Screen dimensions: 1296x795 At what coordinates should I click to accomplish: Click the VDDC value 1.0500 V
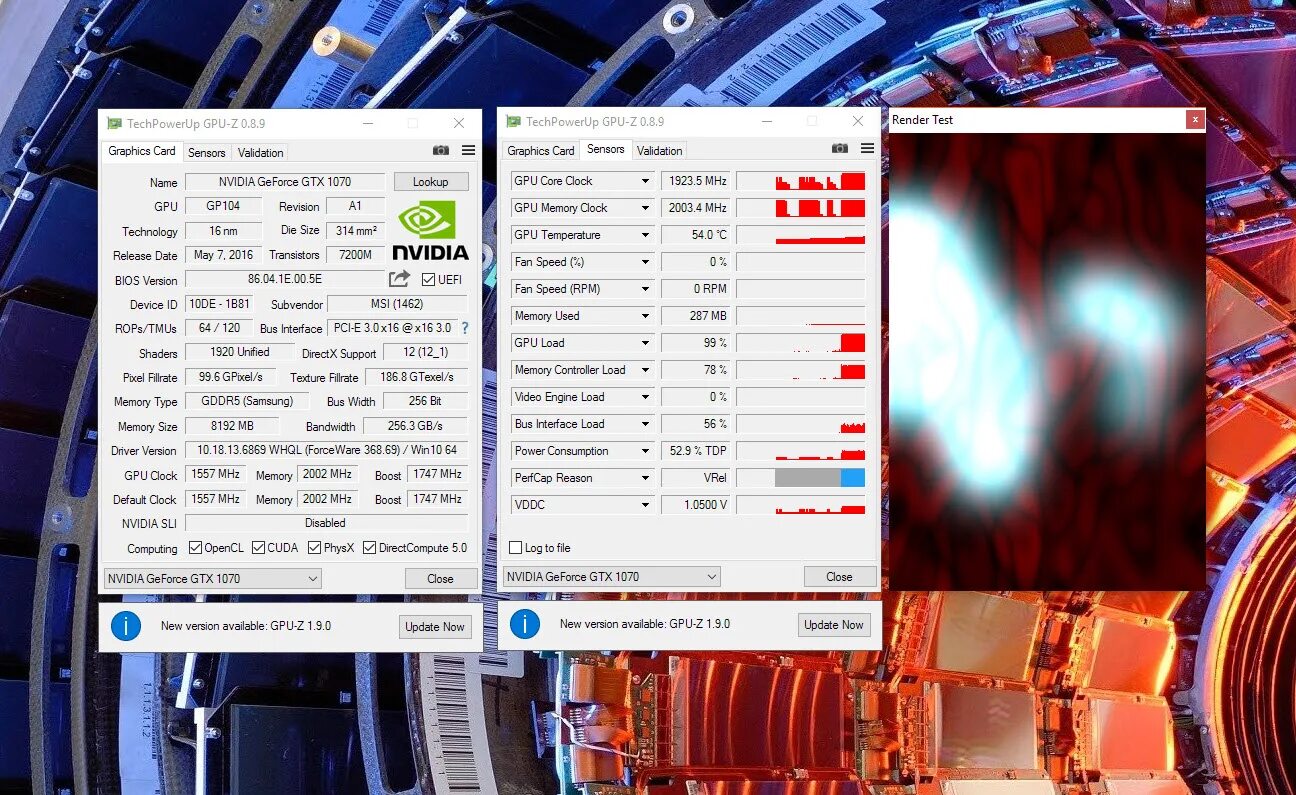696,505
